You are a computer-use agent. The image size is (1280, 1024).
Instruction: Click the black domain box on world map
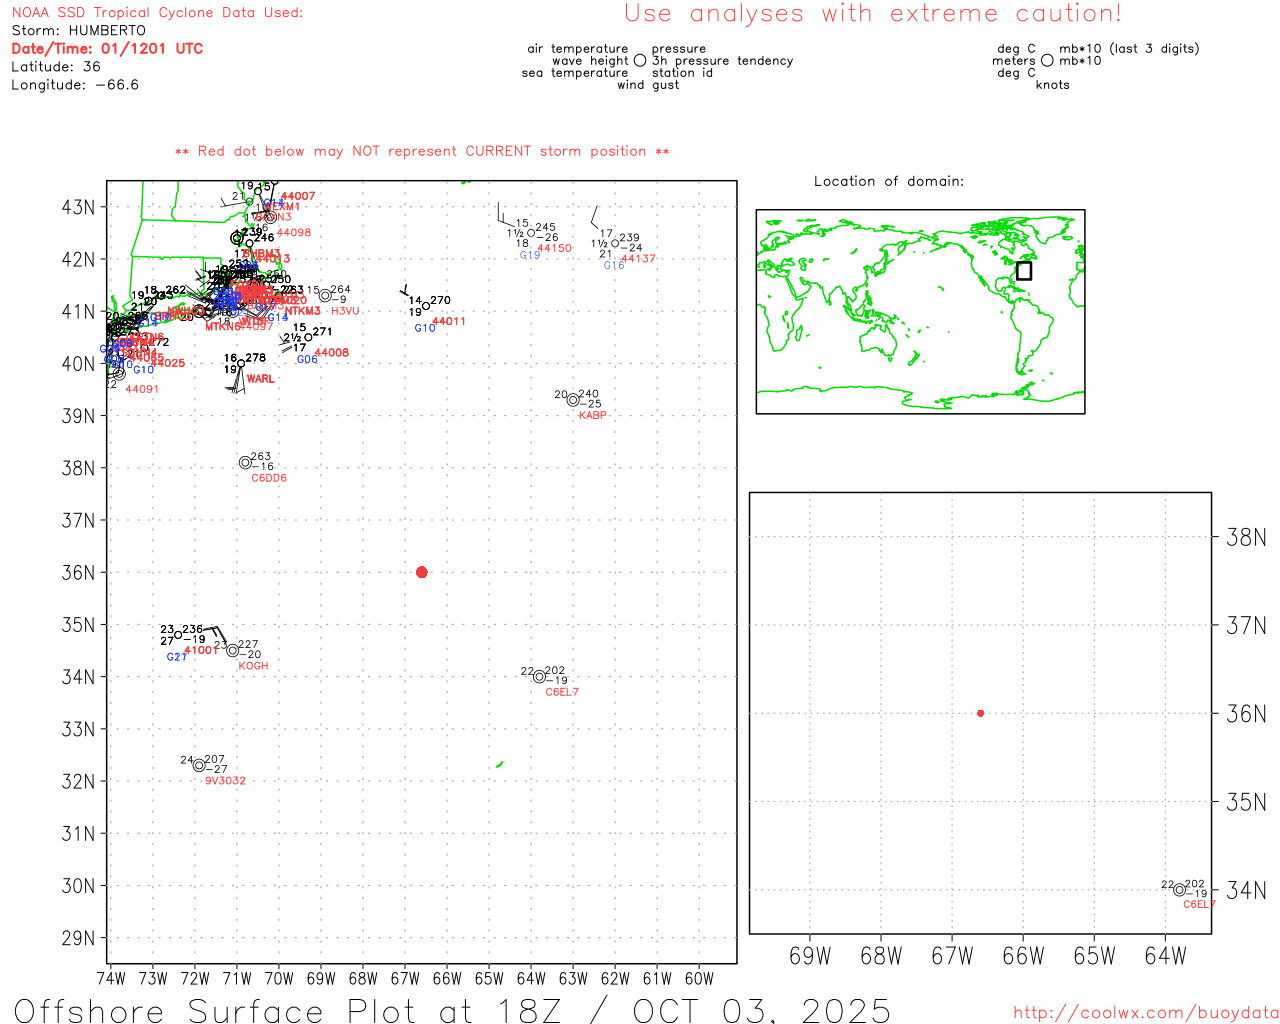(x=1023, y=270)
